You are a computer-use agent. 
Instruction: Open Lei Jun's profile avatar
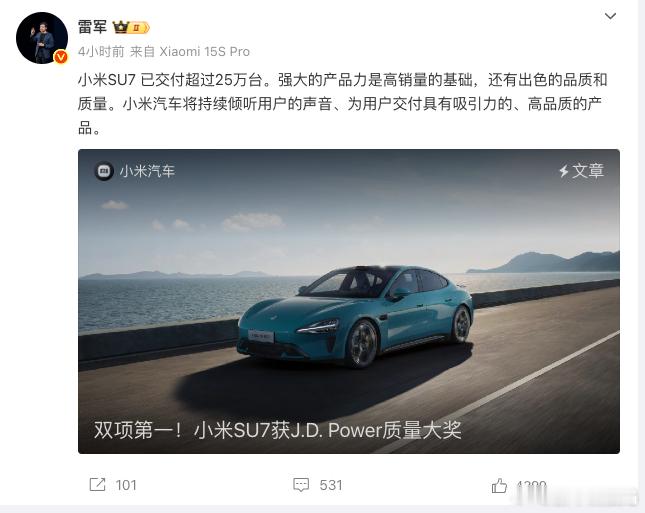[42, 38]
